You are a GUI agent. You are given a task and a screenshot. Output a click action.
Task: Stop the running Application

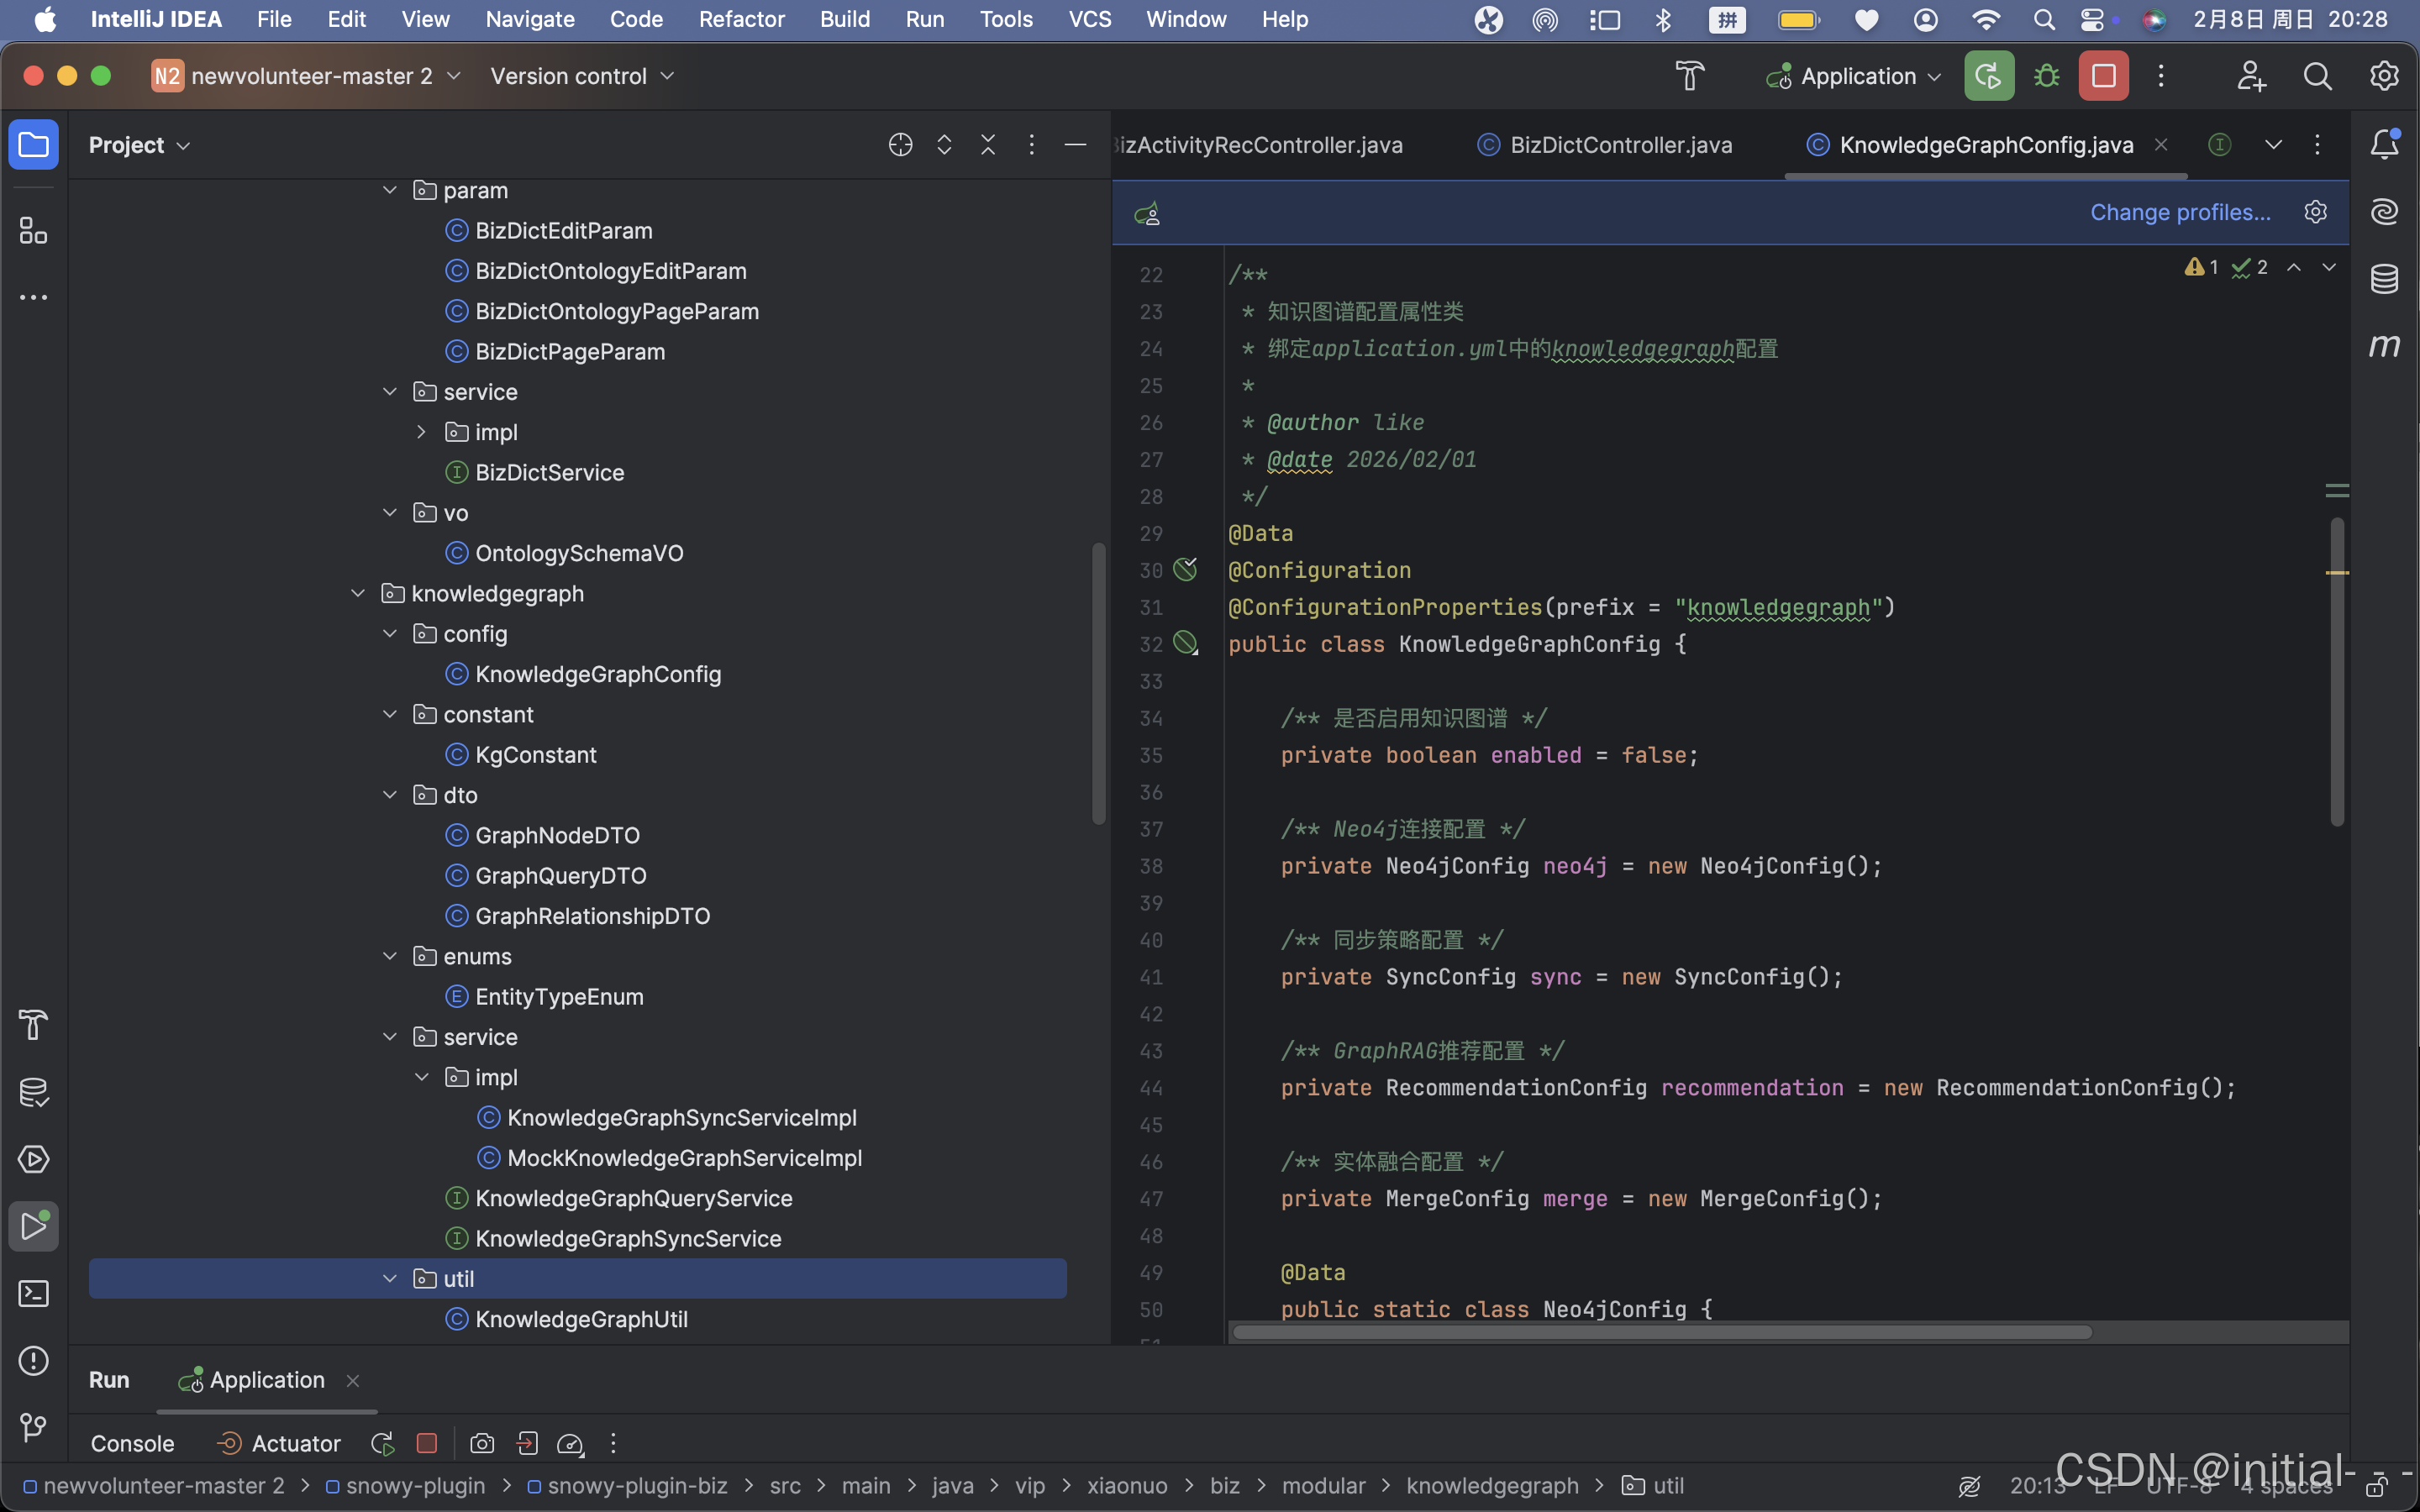[x=2103, y=77]
